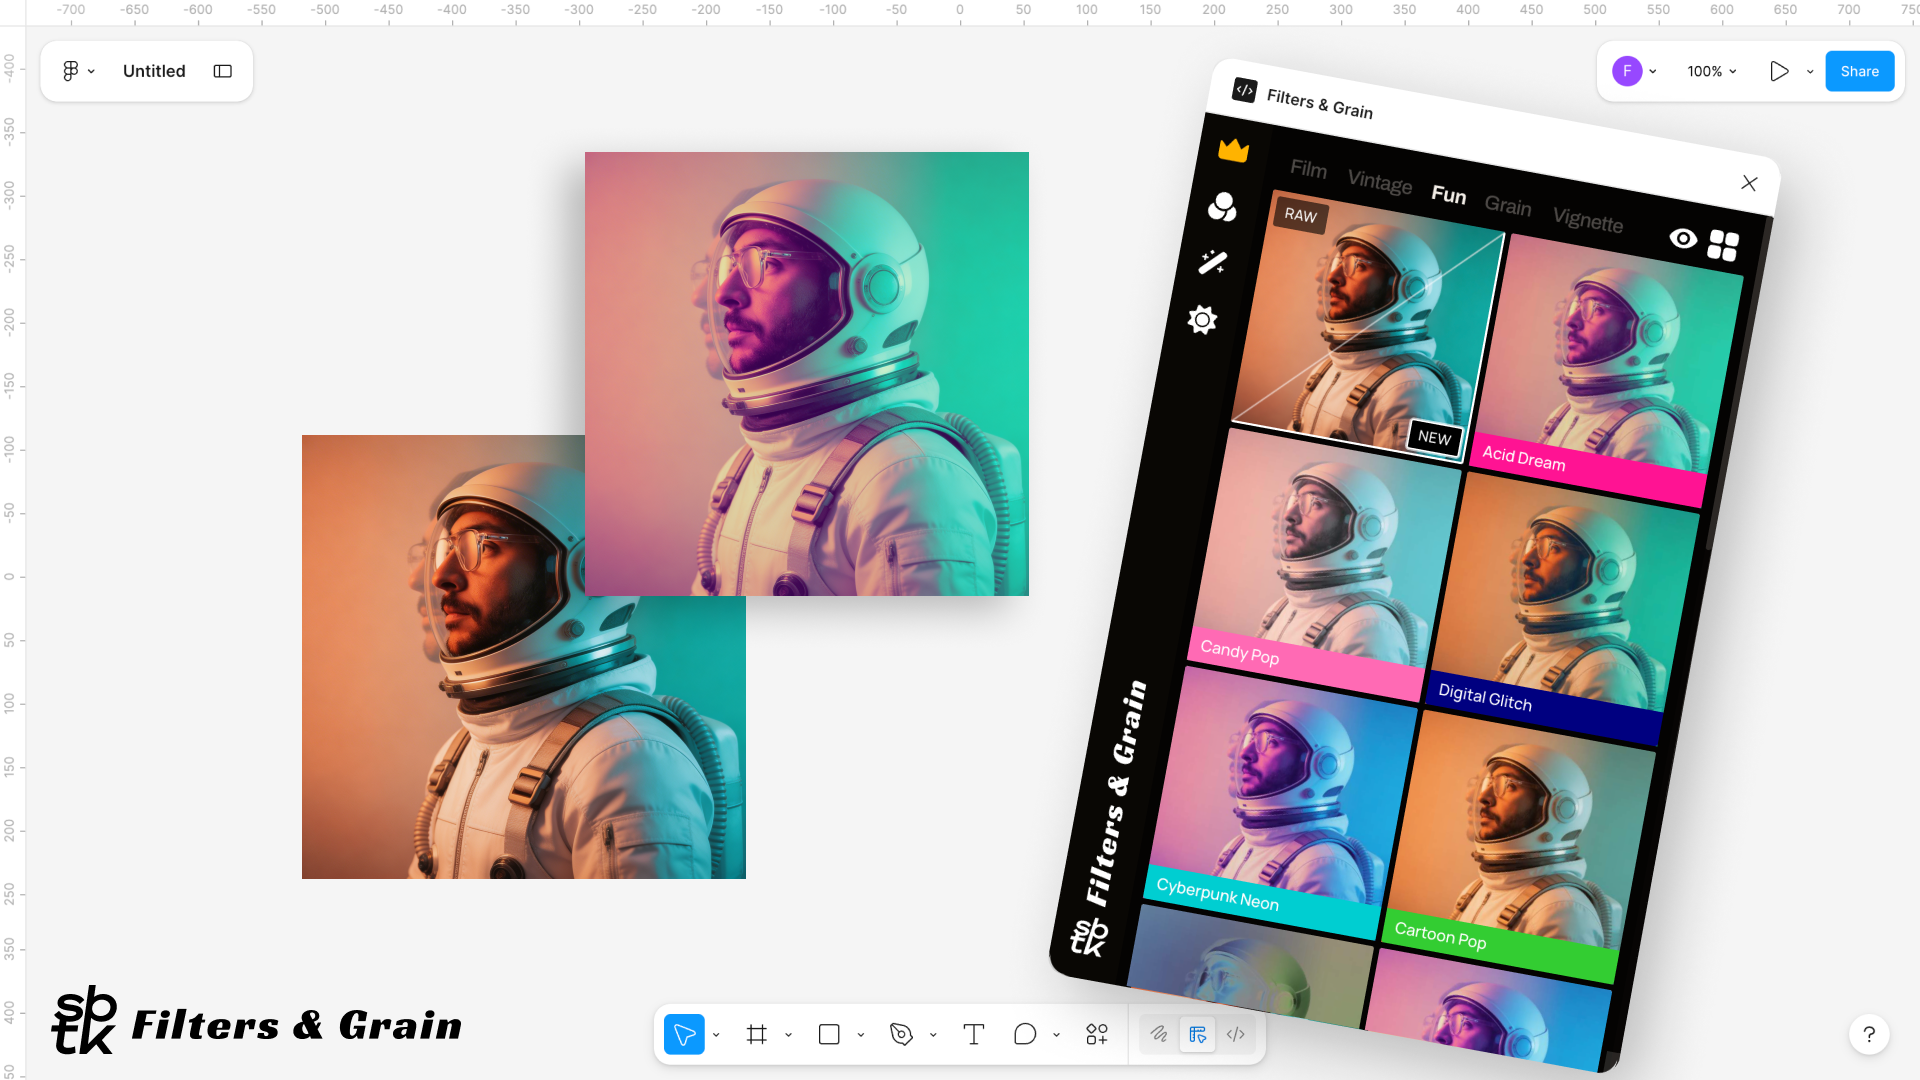Viewport: 1920px width, 1080px height.
Task: Select the pink-teal astronaut image on canvas
Action: pos(807,374)
